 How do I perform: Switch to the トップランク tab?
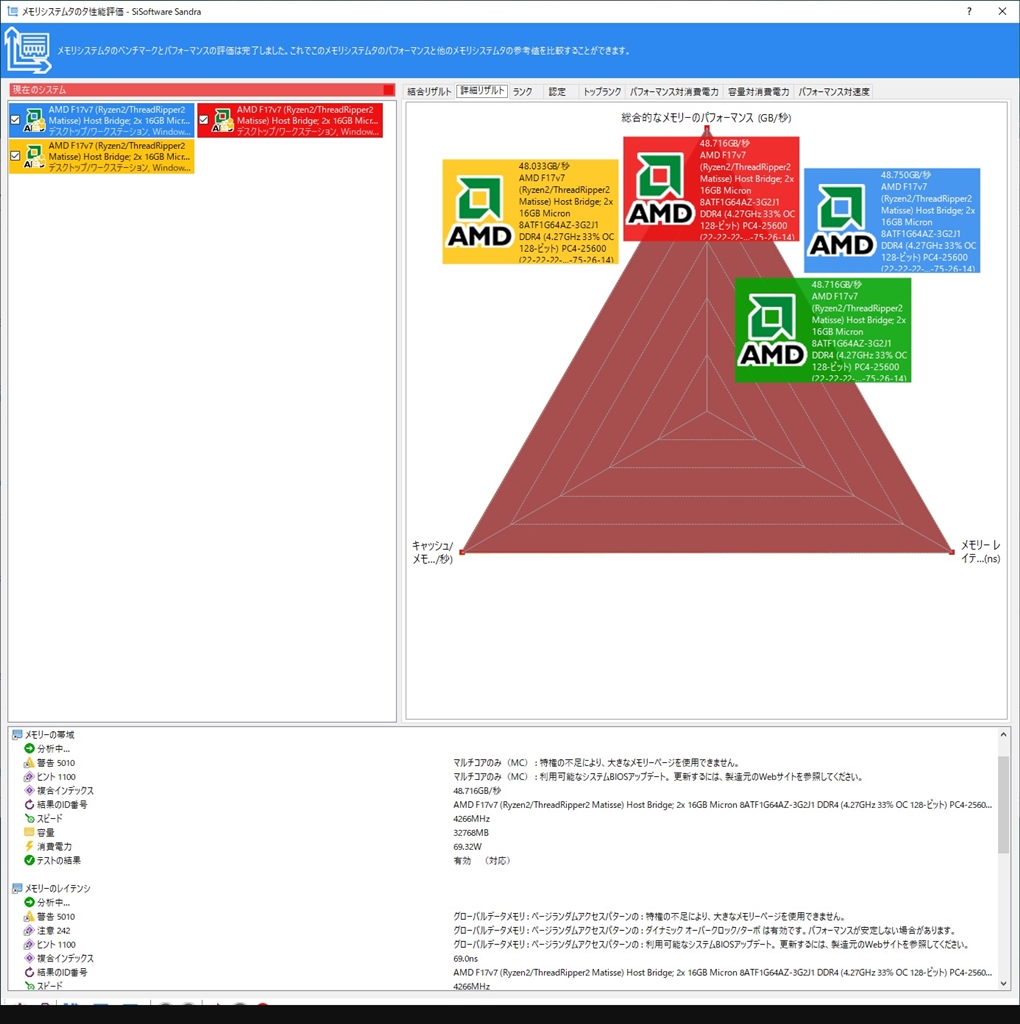point(601,91)
